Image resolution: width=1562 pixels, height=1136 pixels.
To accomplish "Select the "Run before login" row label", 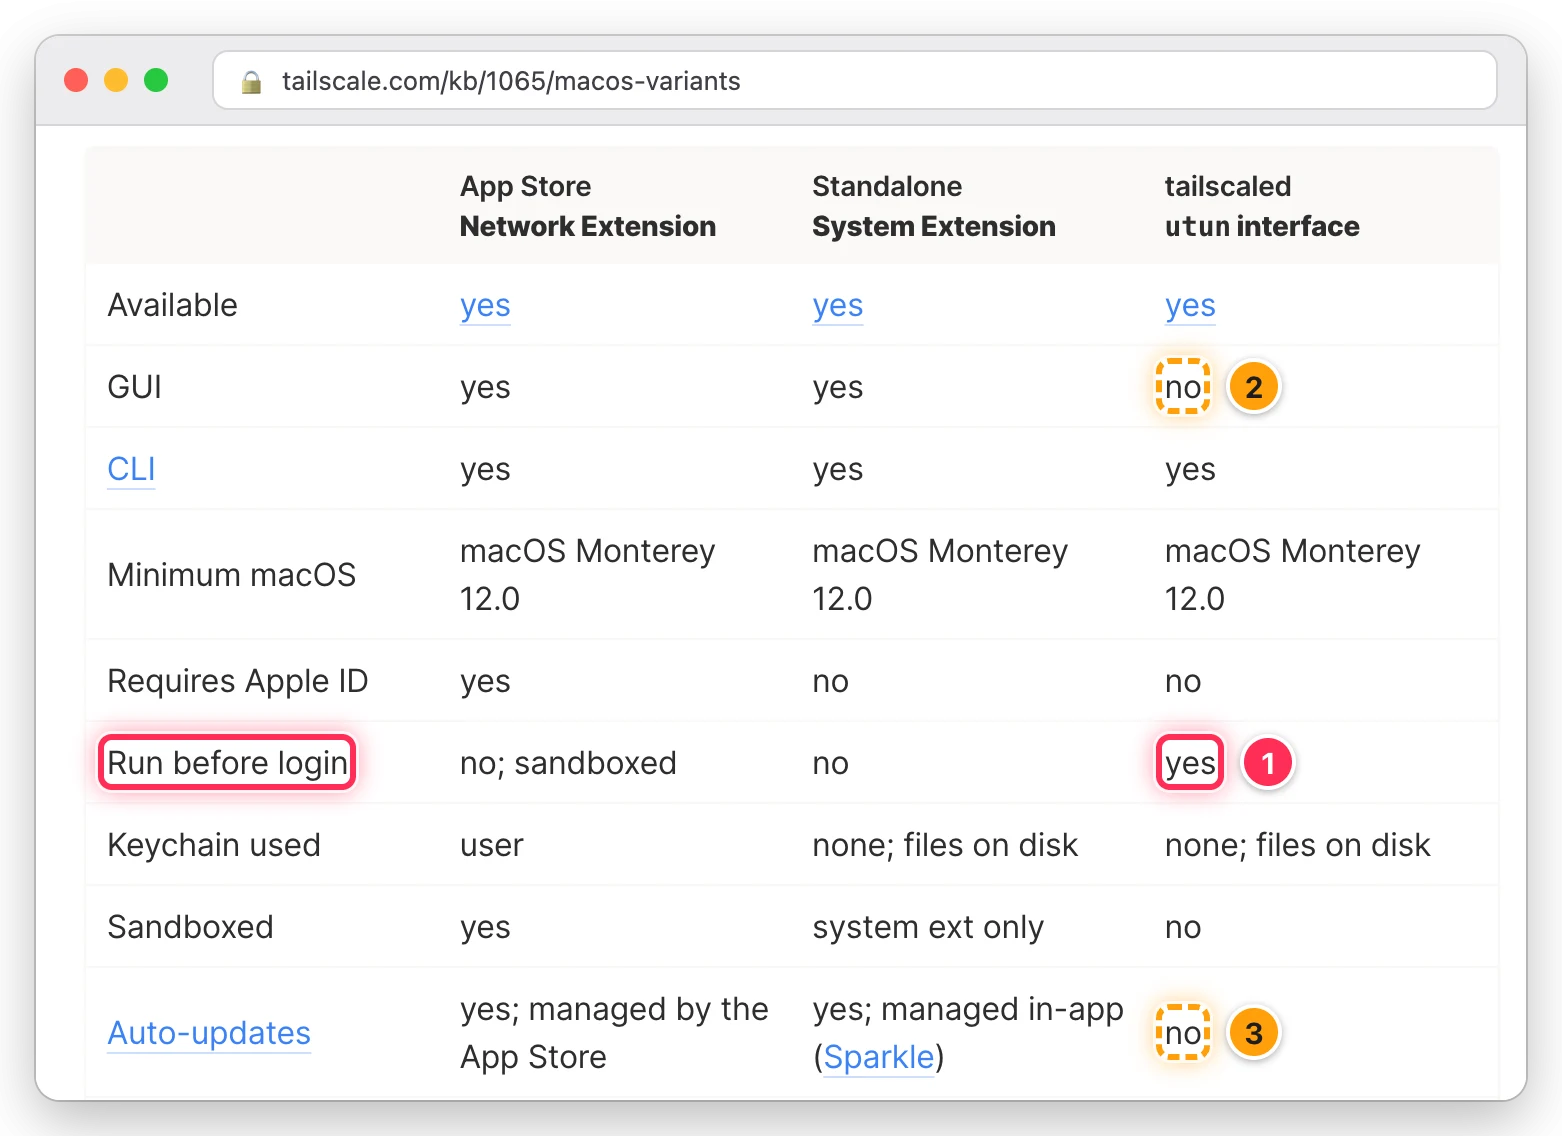I will pos(227,763).
